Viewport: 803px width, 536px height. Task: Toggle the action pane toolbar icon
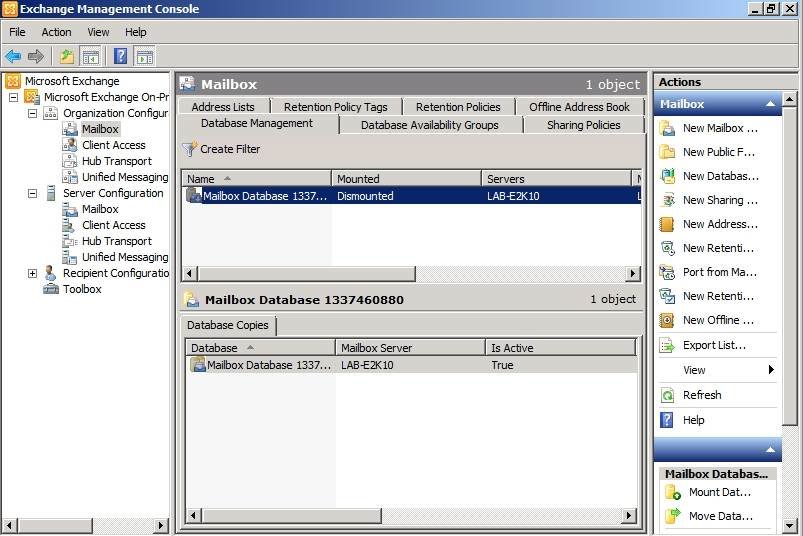(144, 56)
